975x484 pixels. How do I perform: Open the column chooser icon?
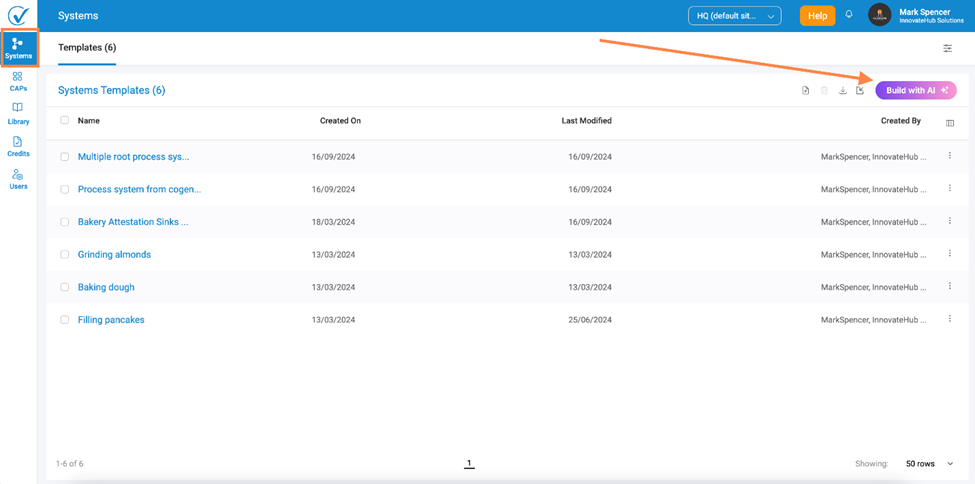[x=950, y=123]
